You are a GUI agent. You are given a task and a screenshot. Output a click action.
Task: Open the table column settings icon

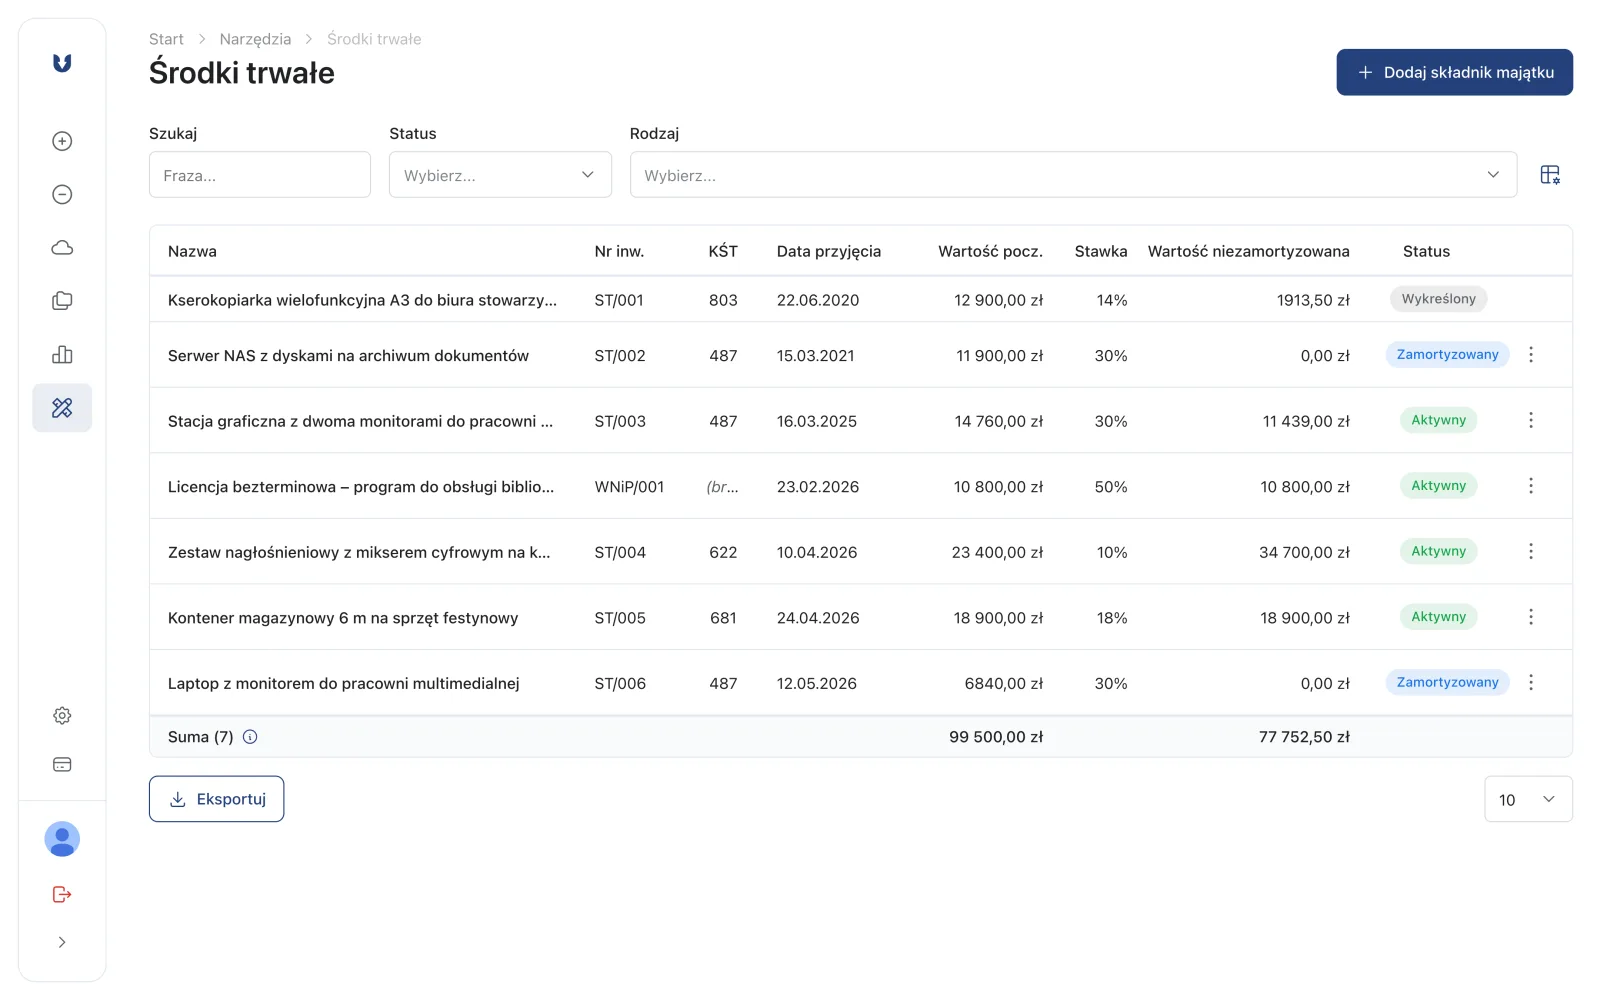[1550, 175]
